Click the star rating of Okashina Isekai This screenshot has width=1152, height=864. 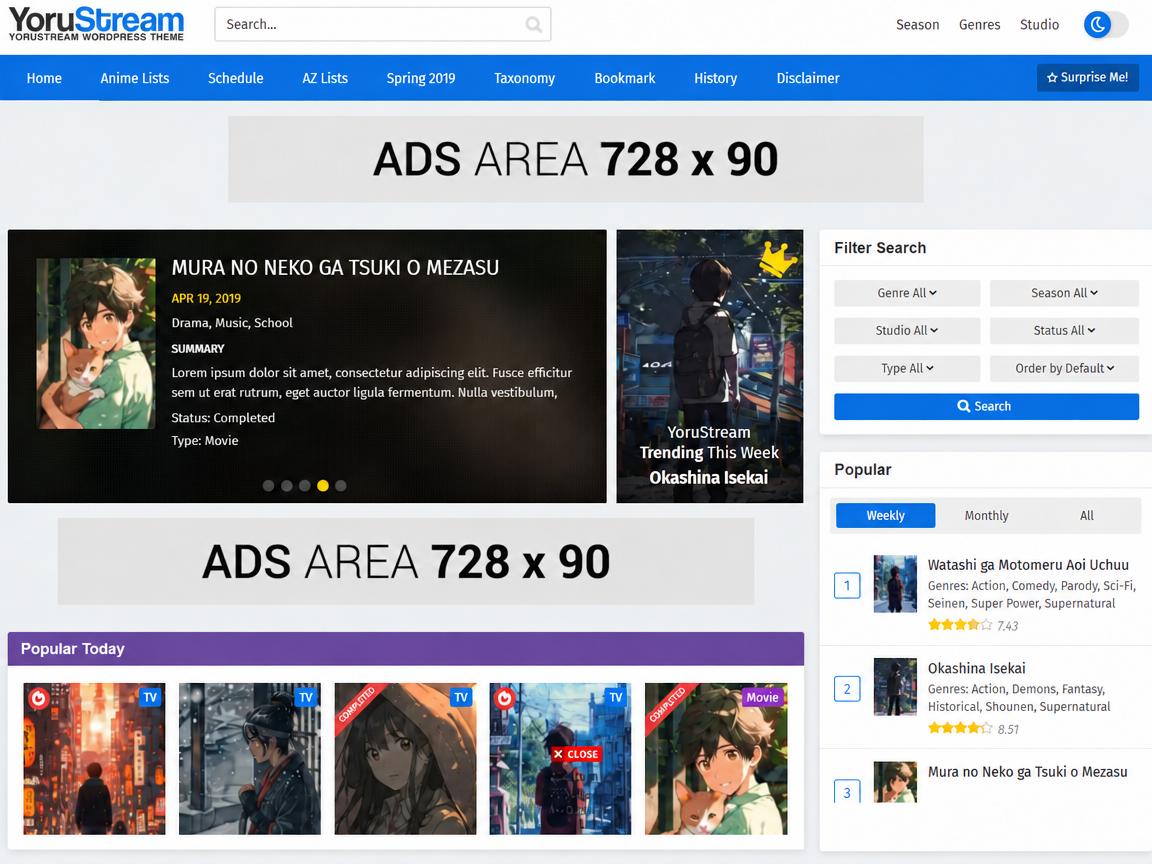(960, 729)
